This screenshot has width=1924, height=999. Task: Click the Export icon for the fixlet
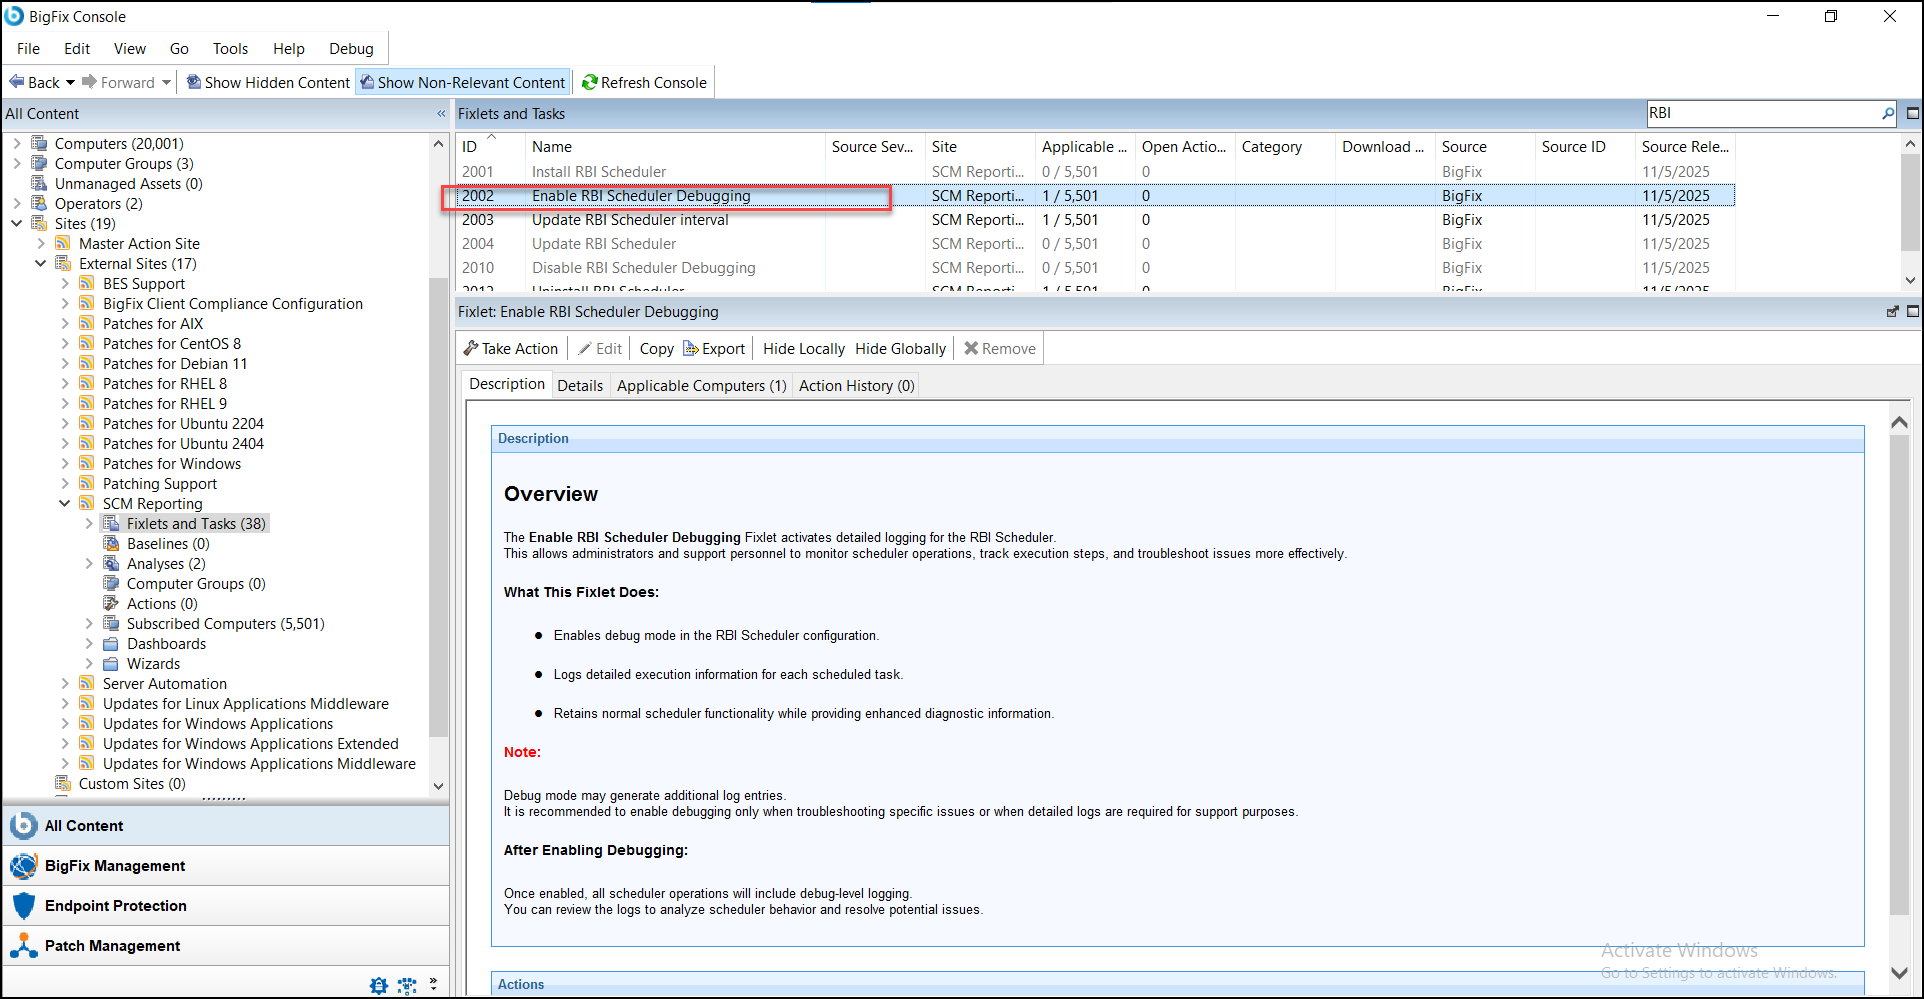[690, 348]
